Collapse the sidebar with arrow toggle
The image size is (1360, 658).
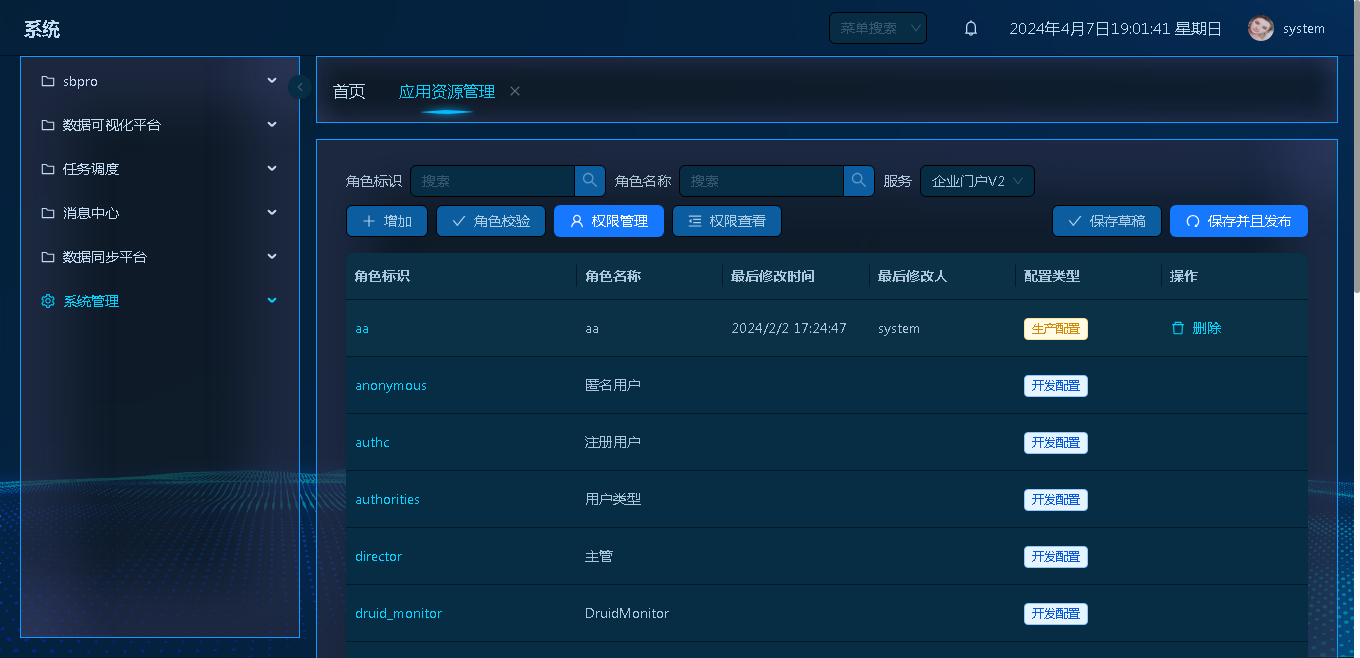click(300, 87)
